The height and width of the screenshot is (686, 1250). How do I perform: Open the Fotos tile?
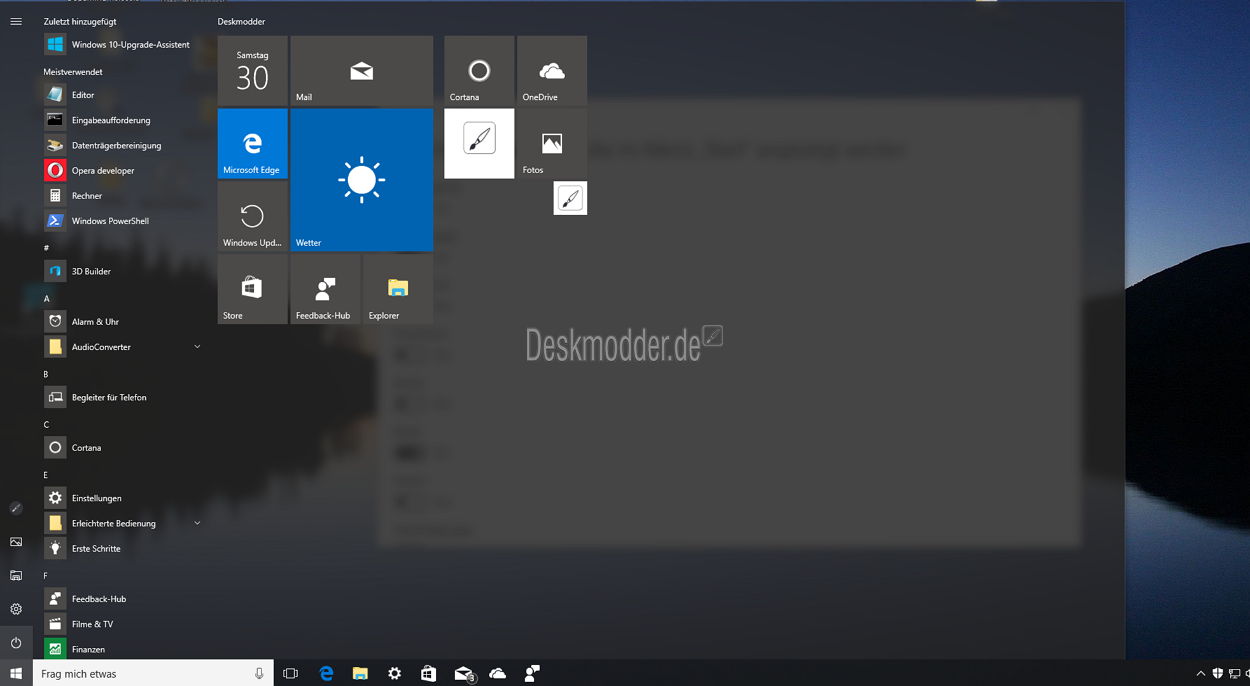(552, 144)
